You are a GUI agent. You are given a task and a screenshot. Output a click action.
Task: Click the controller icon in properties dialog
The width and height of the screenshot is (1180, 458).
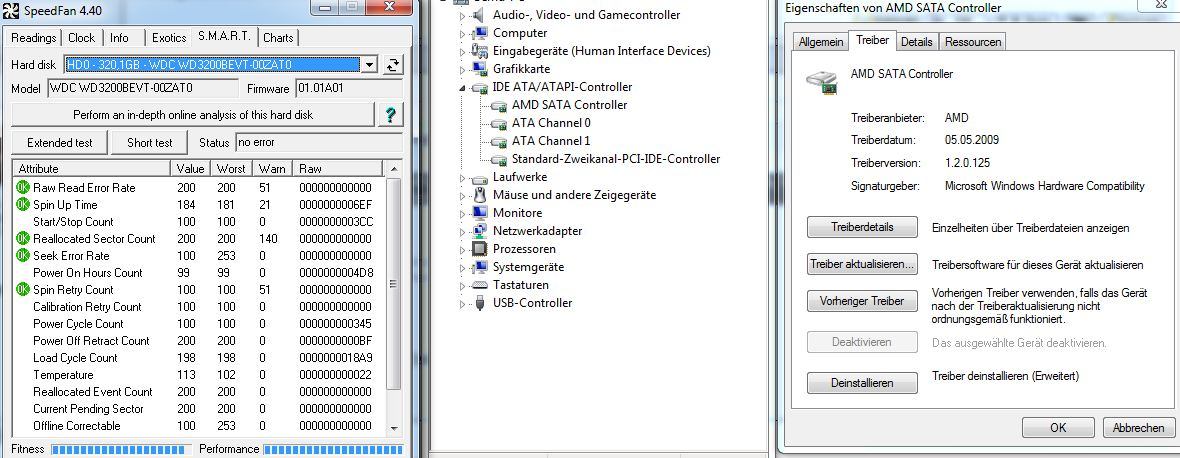(x=821, y=80)
